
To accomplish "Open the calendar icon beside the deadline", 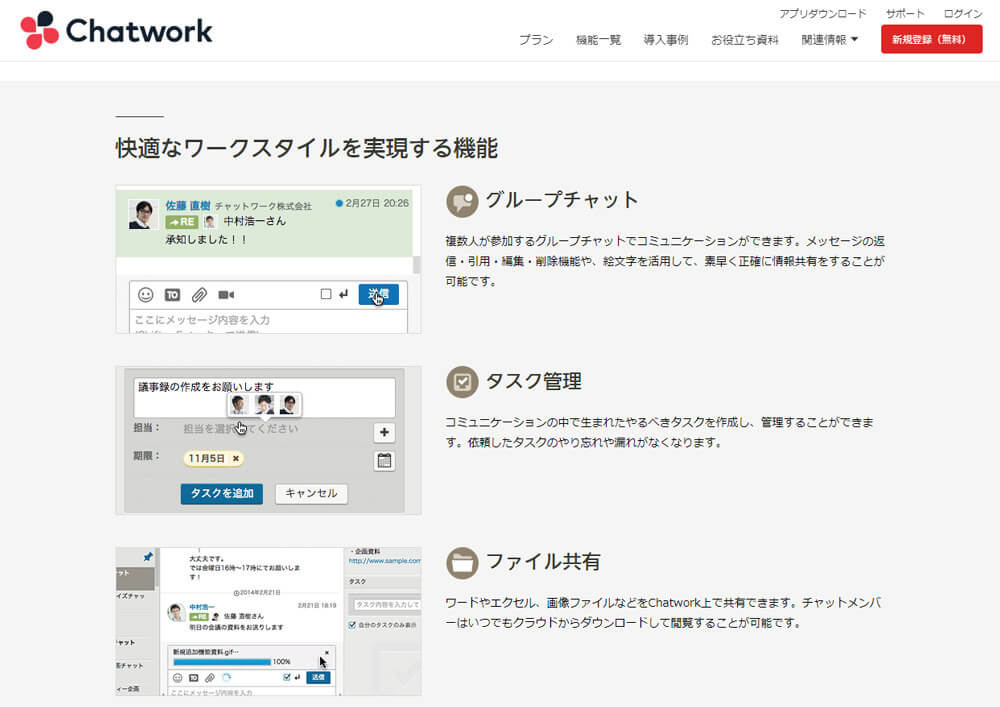I will (384, 461).
